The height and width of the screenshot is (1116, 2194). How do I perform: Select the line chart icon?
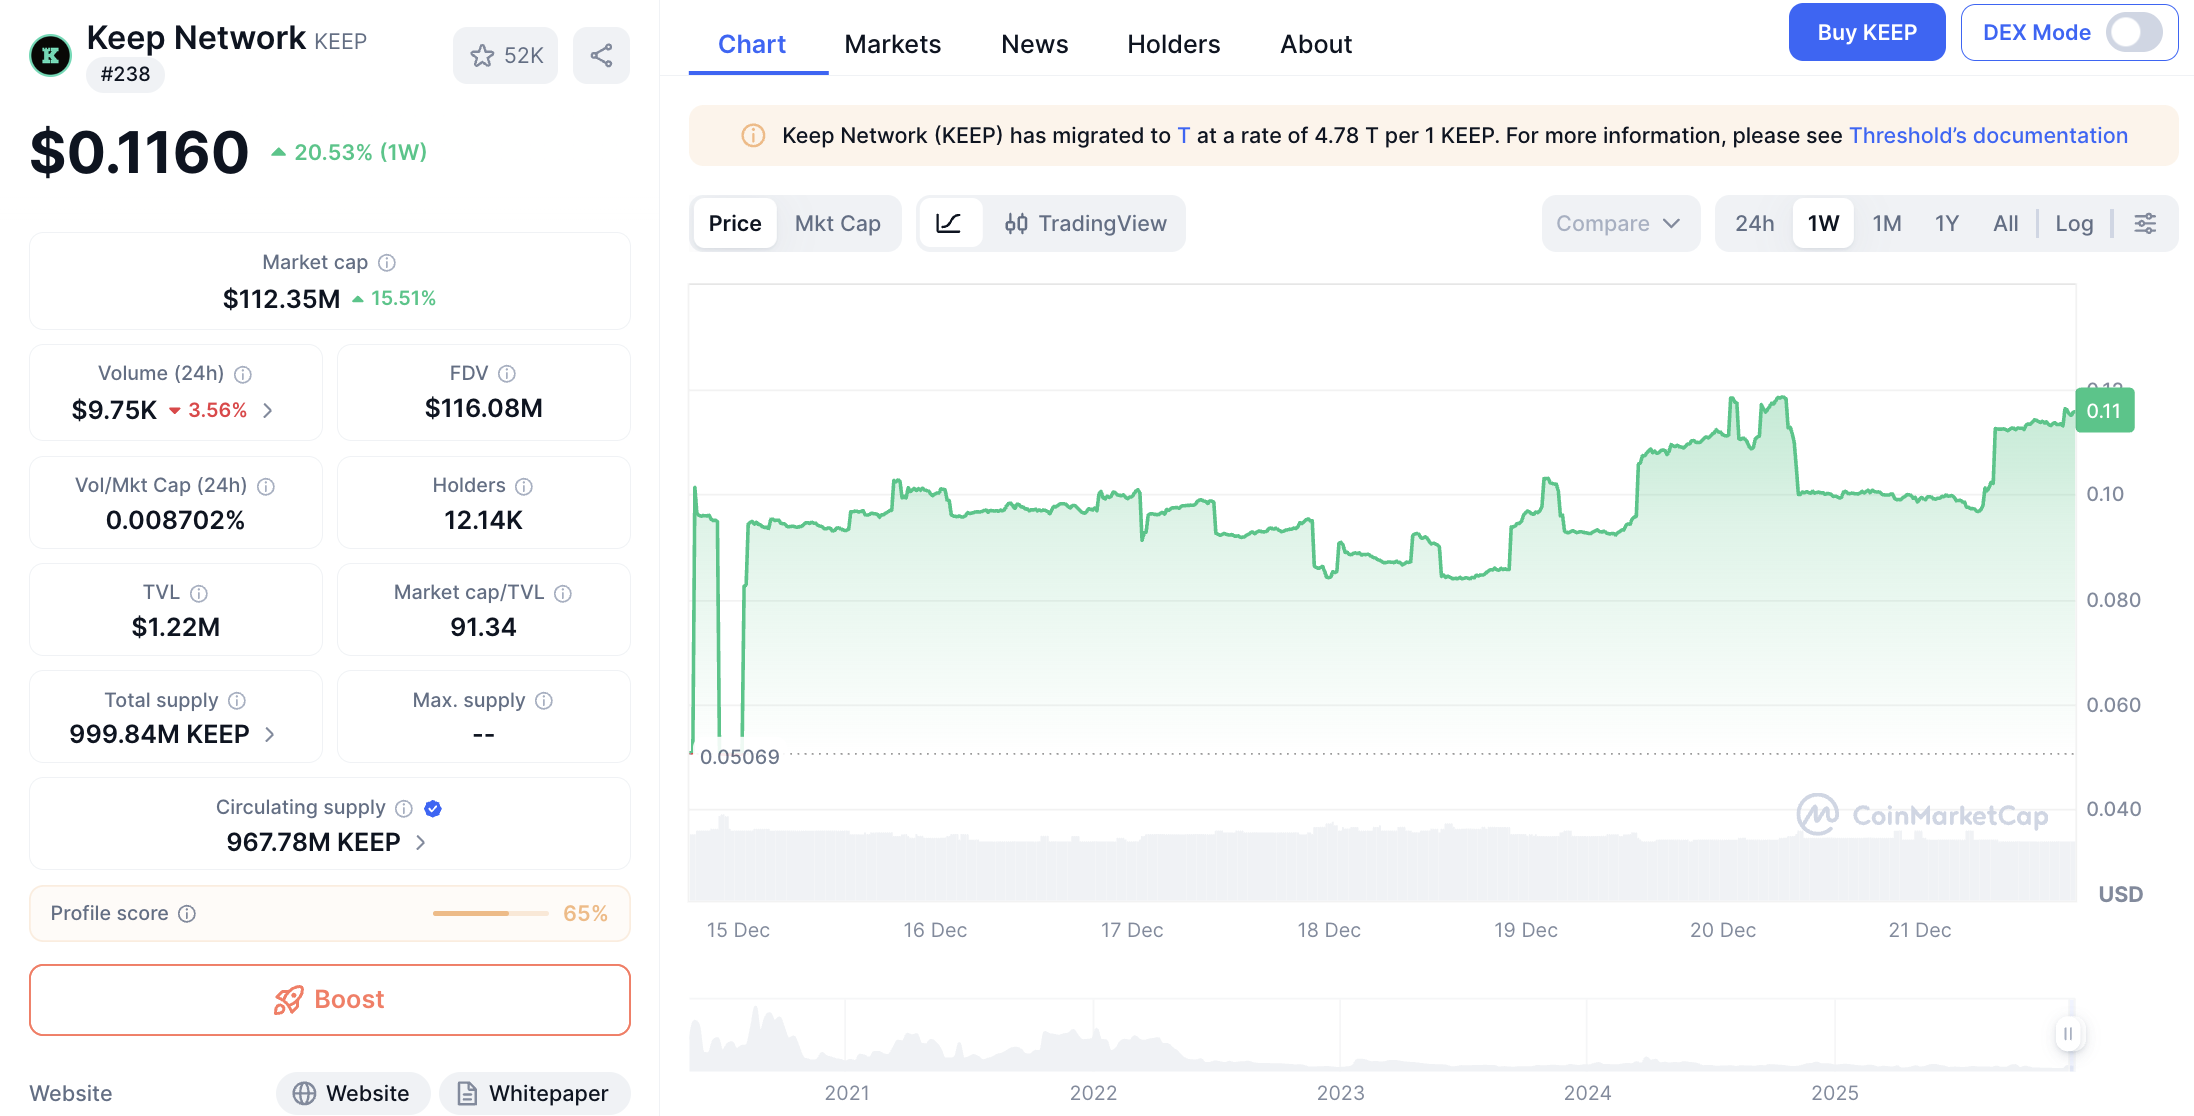click(x=949, y=223)
